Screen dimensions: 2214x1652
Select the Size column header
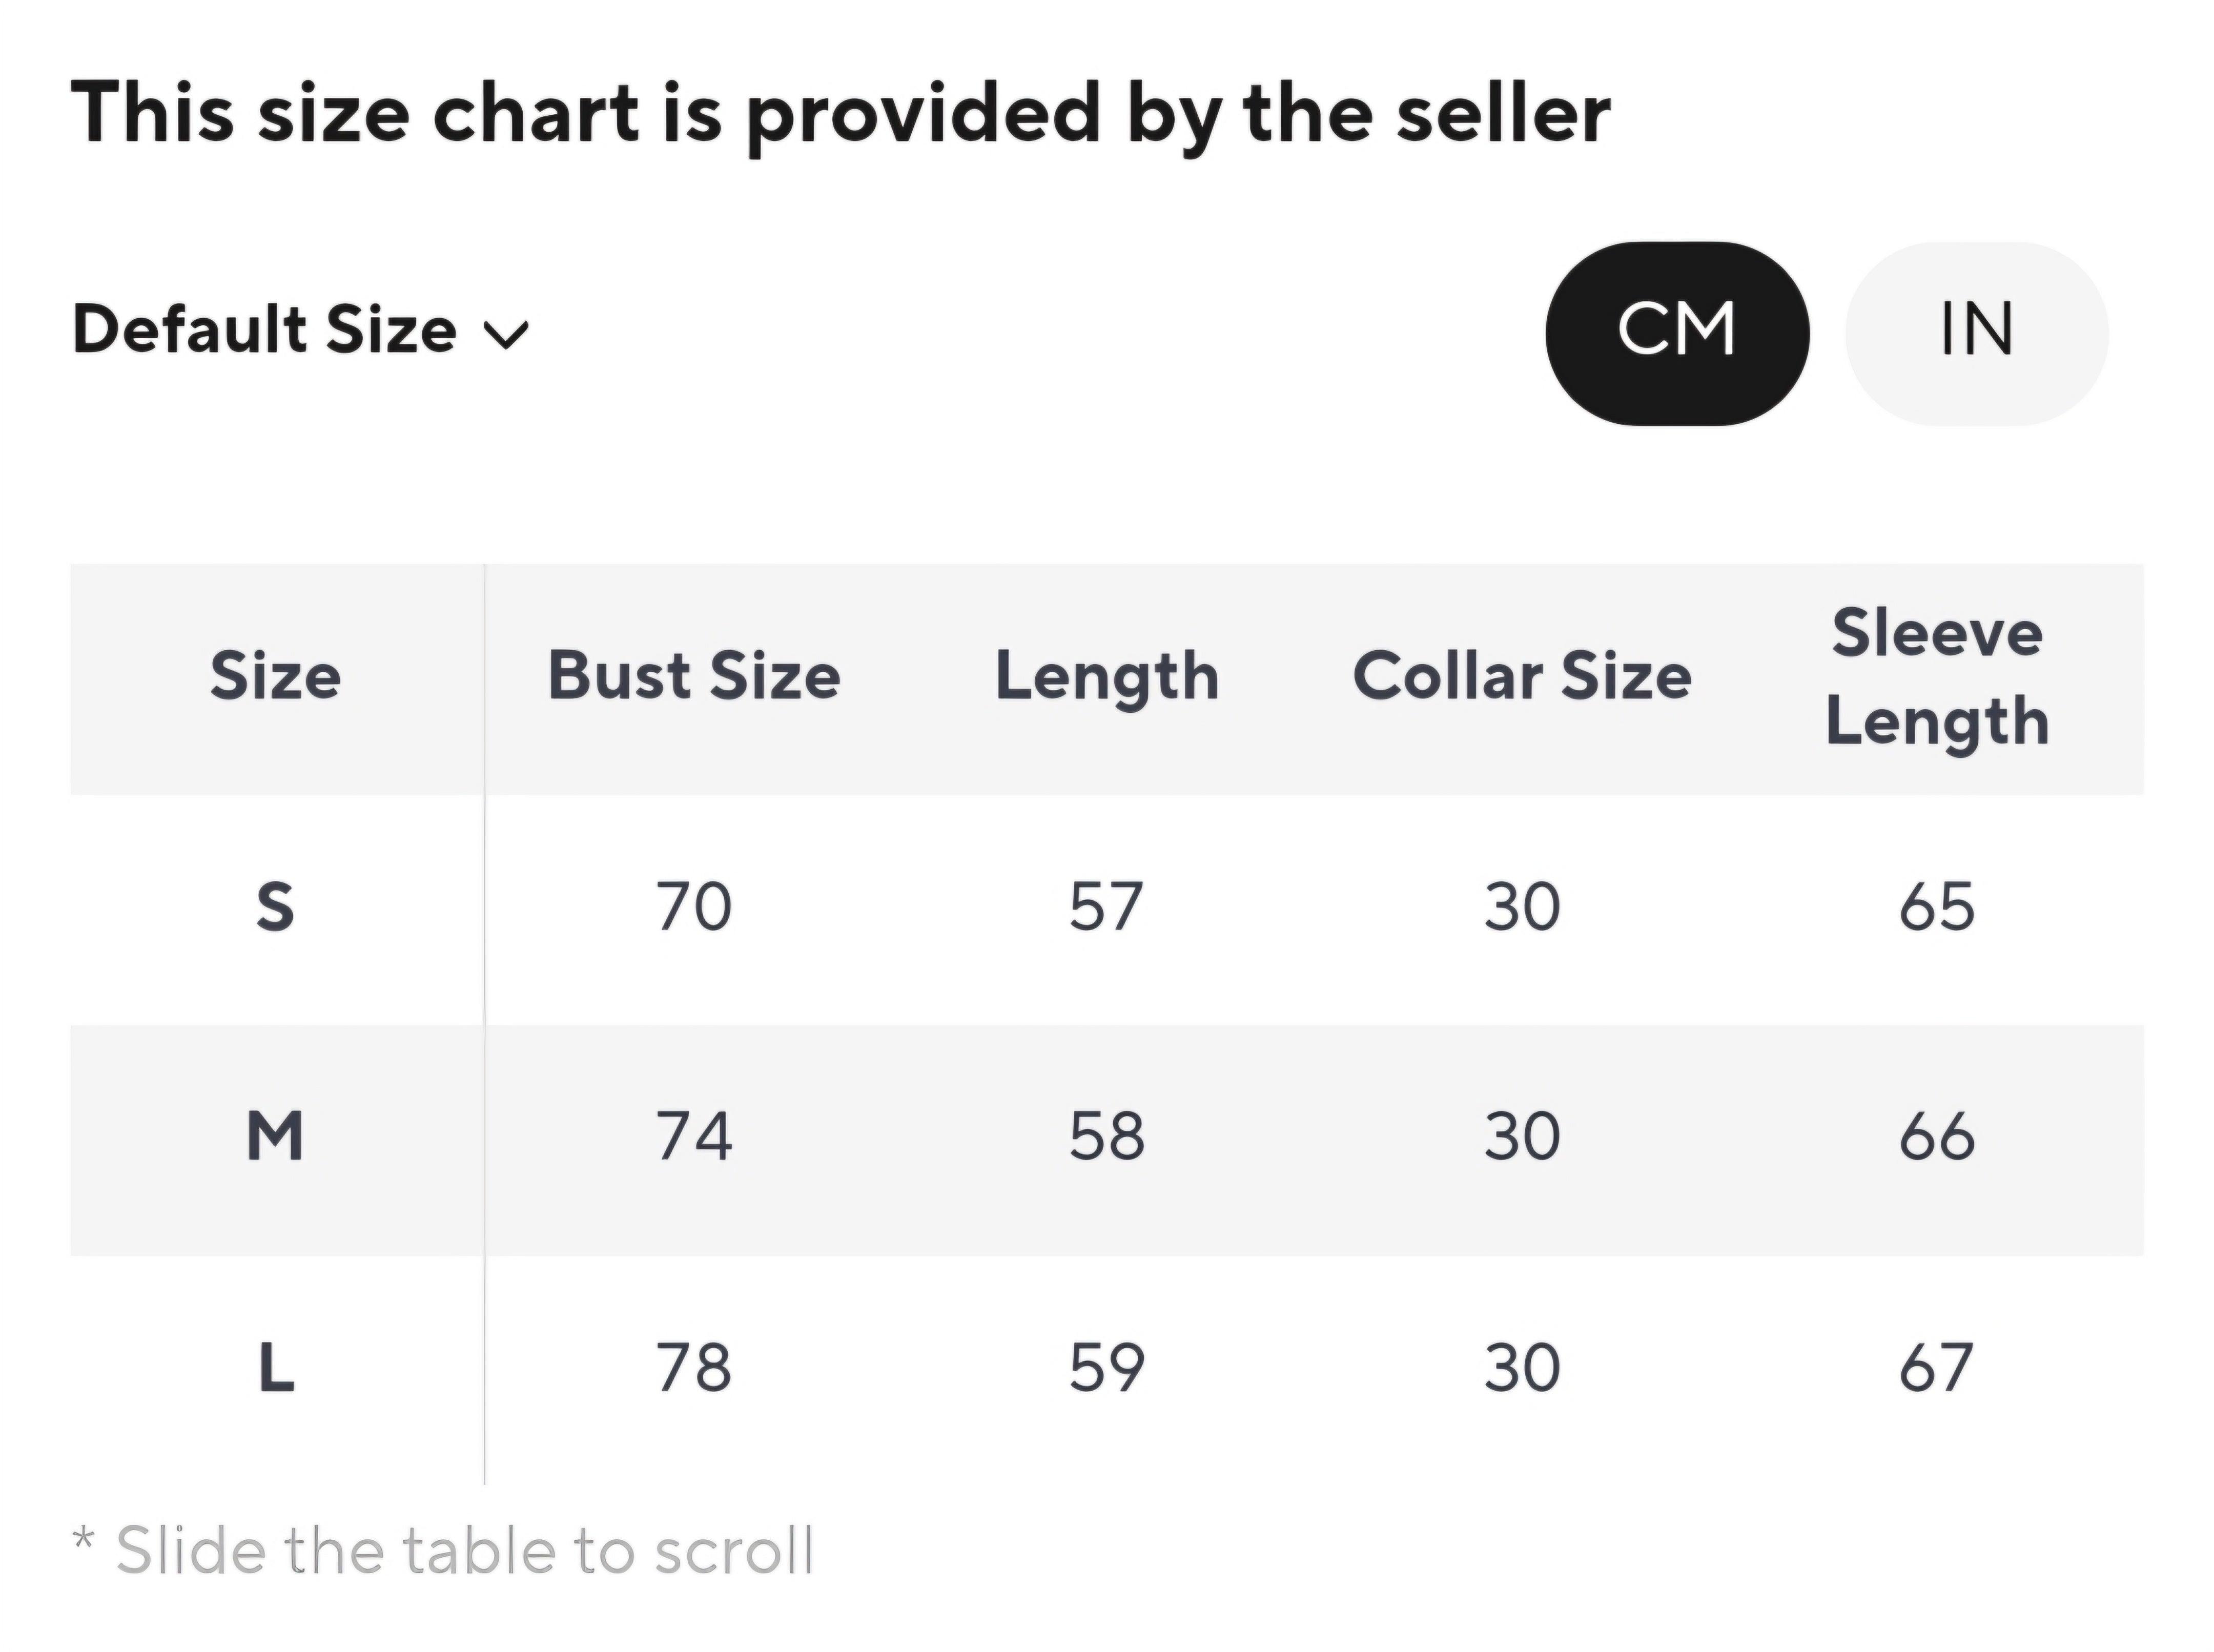276,676
